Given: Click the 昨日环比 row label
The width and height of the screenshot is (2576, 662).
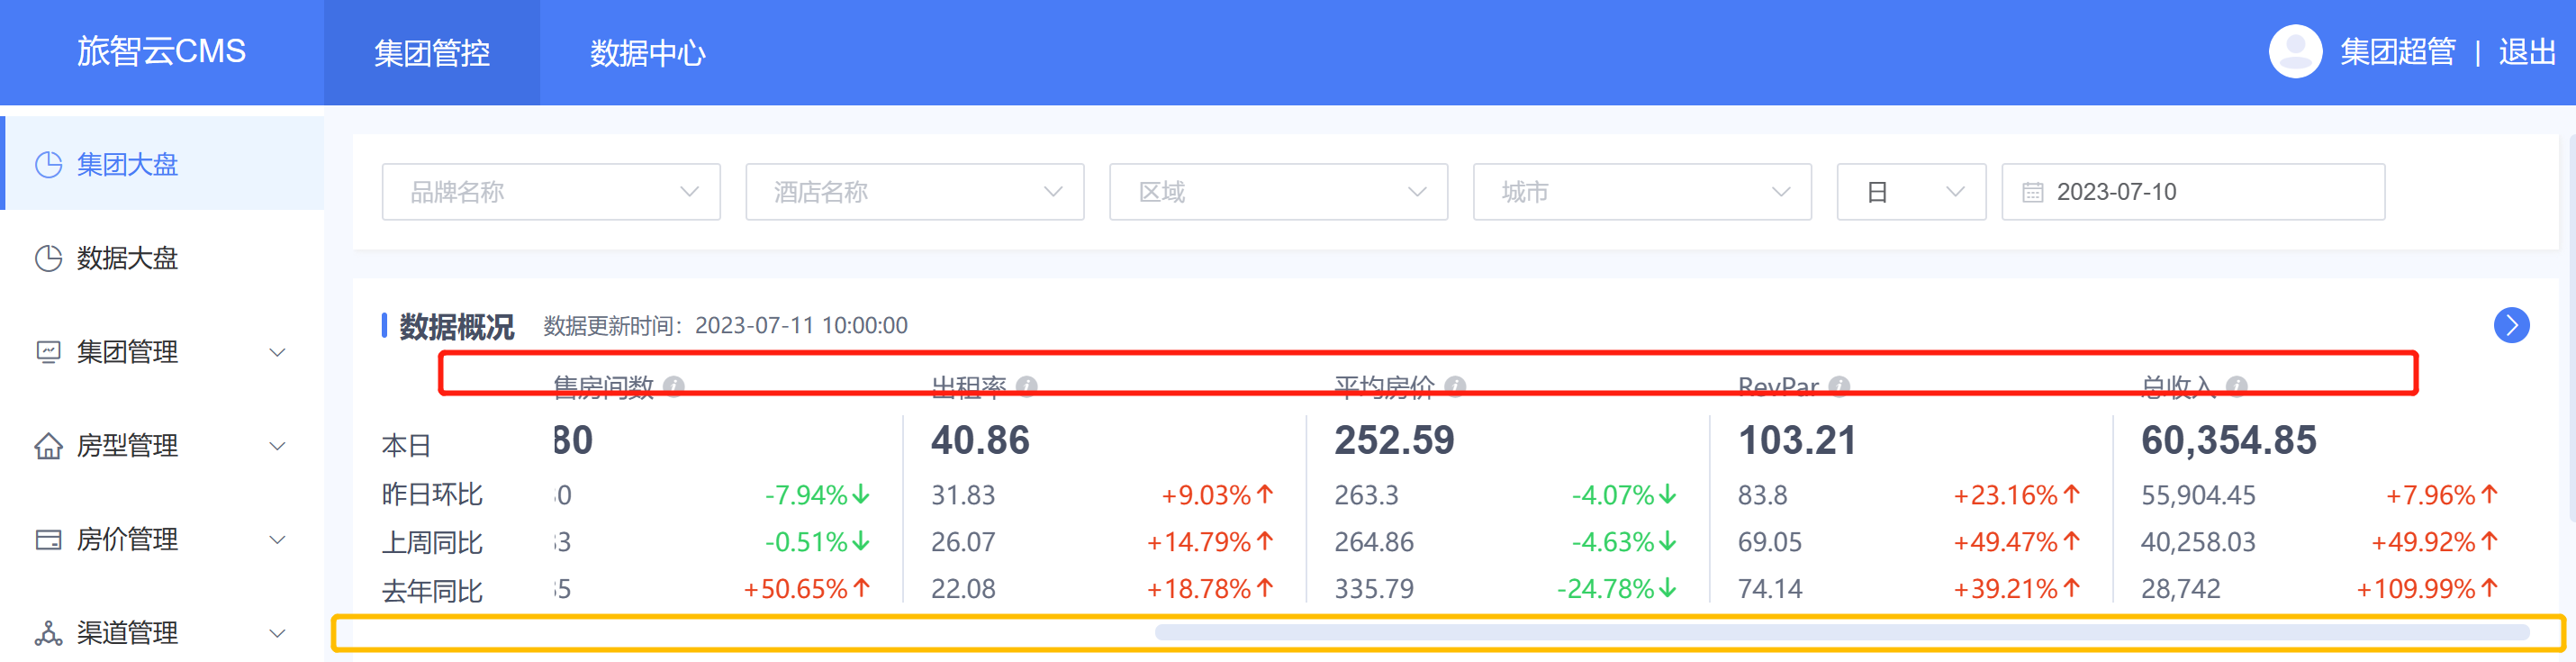Looking at the screenshot, I should 432,494.
